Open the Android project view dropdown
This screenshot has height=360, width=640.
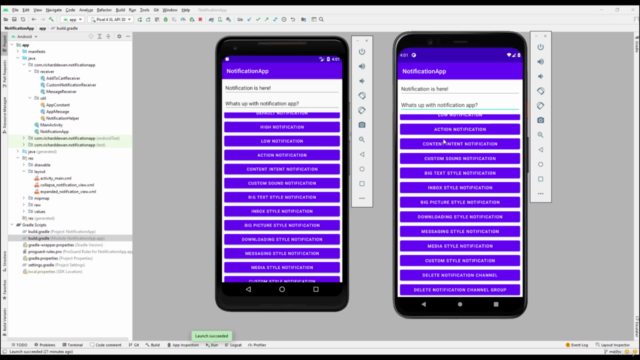click(25, 37)
